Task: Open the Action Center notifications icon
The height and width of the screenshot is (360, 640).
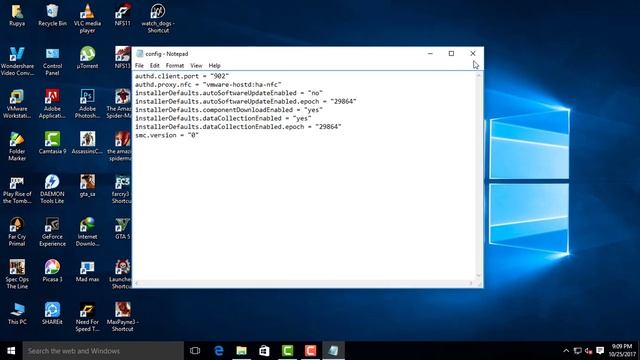Action: tap(600, 351)
